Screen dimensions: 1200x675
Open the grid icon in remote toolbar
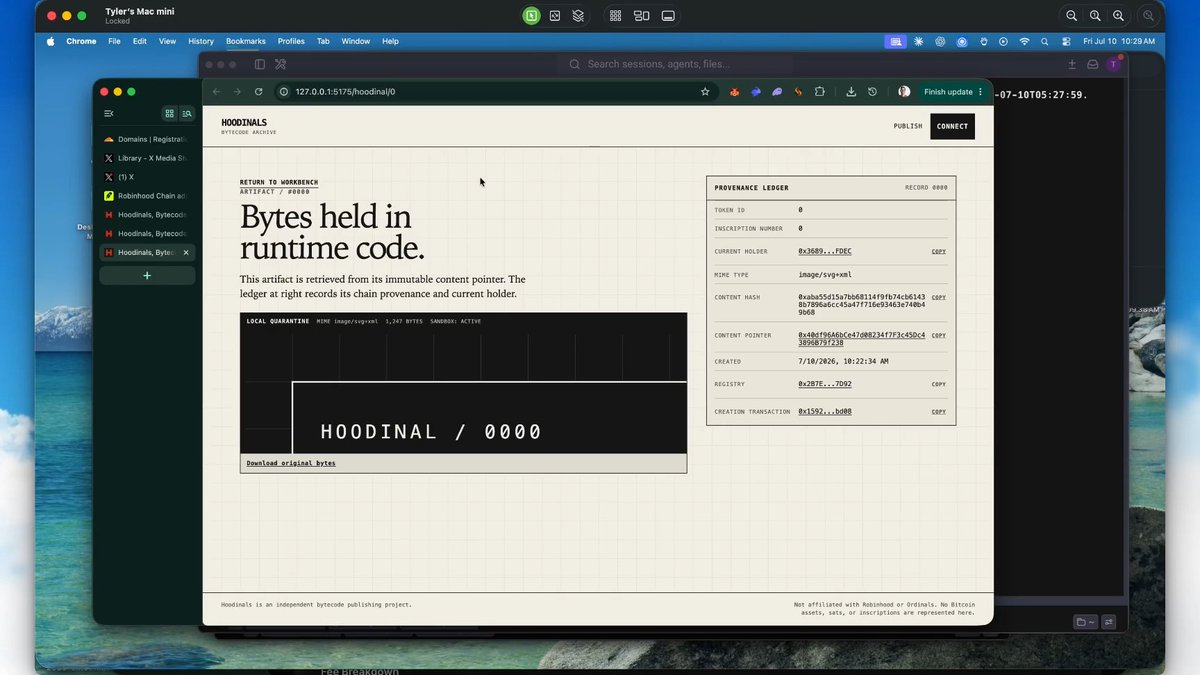(x=615, y=15)
